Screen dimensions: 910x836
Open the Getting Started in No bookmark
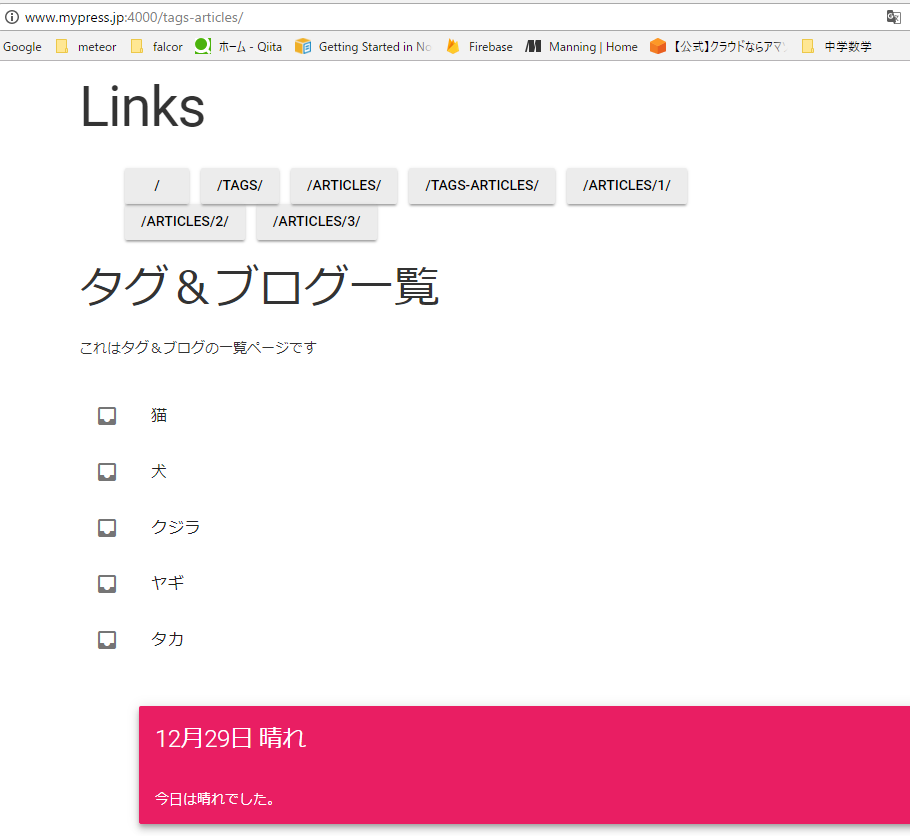(364, 46)
